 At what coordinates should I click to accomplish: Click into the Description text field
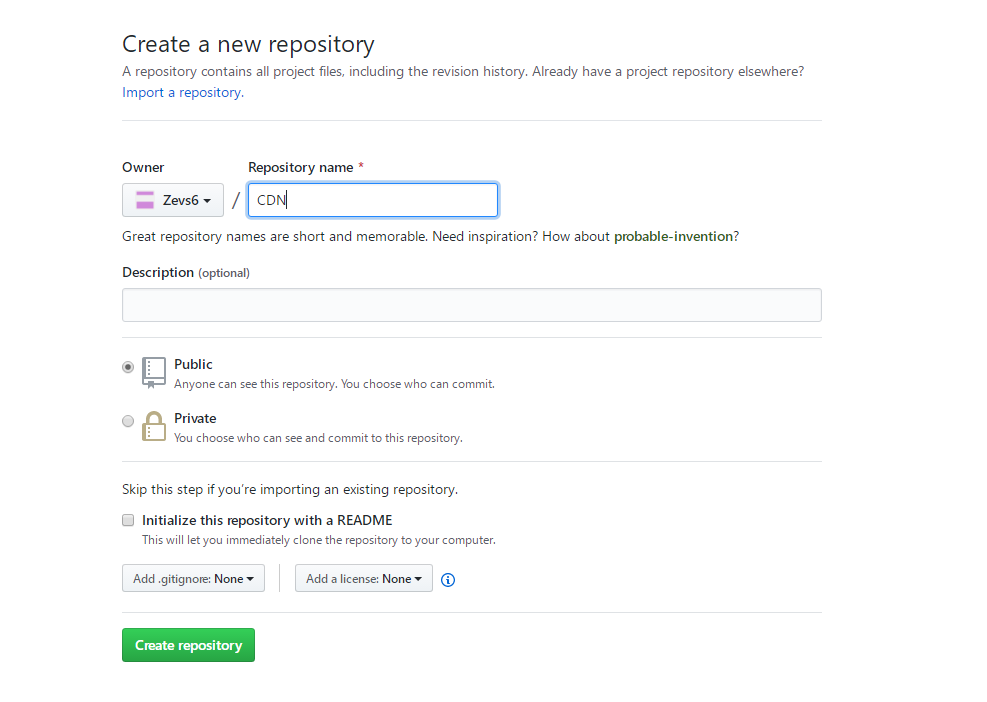click(x=471, y=305)
